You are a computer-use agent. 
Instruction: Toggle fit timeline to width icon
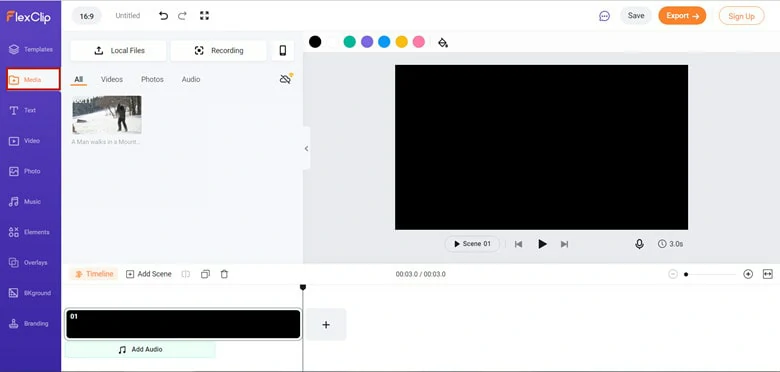(768, 274)
